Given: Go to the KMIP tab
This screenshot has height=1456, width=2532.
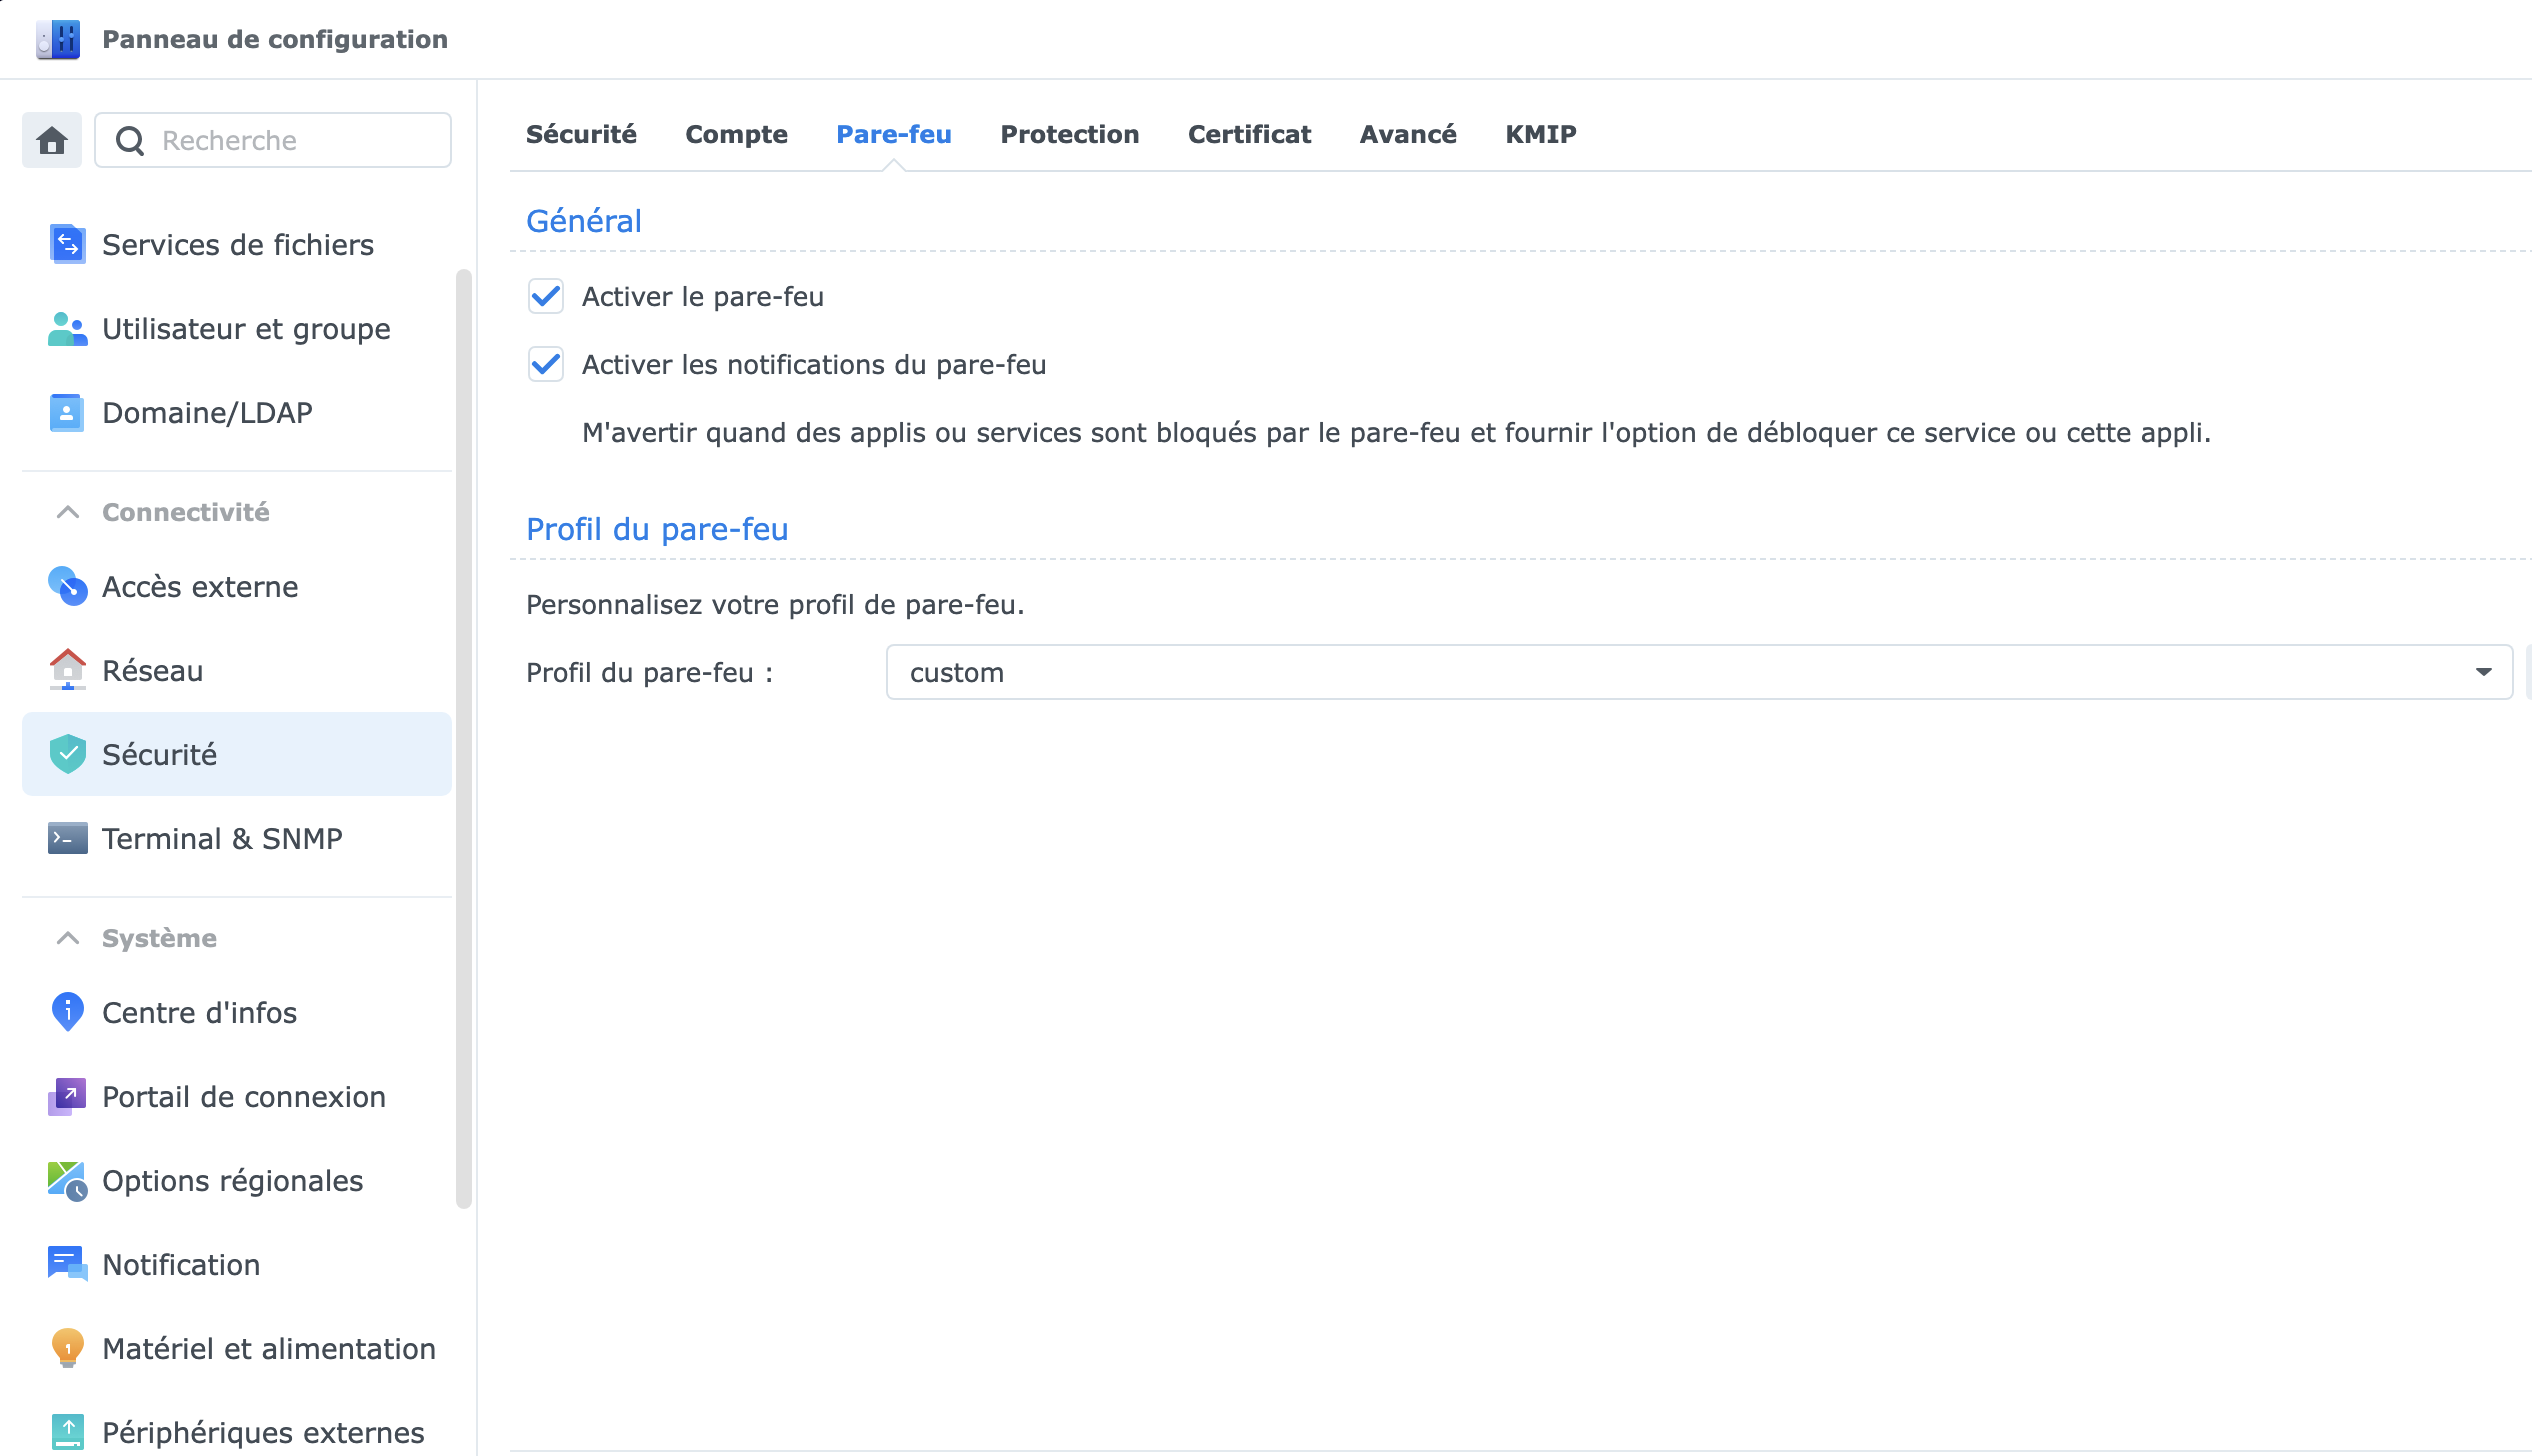Looking at the screenshot, I should coord(1540,135).
